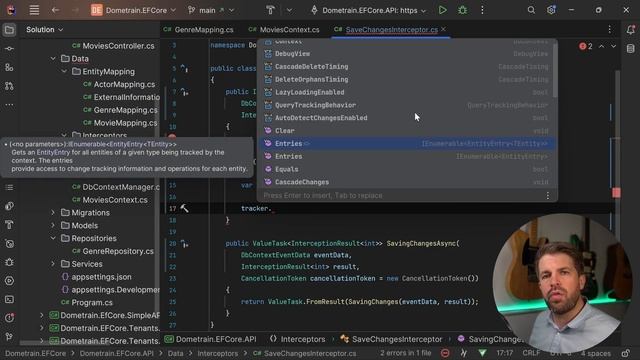Open IDE settings gear
The width and height of the screenshot is (640, 360).
551,10
